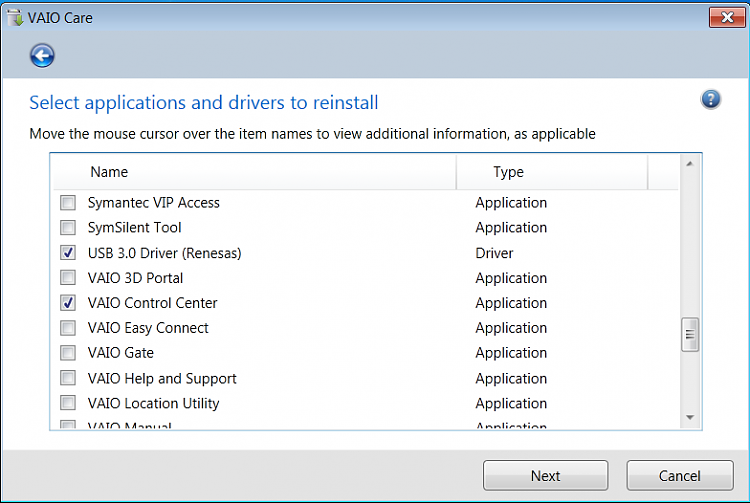Select the 'VAIO Location Utility' item name

(154, 403)
